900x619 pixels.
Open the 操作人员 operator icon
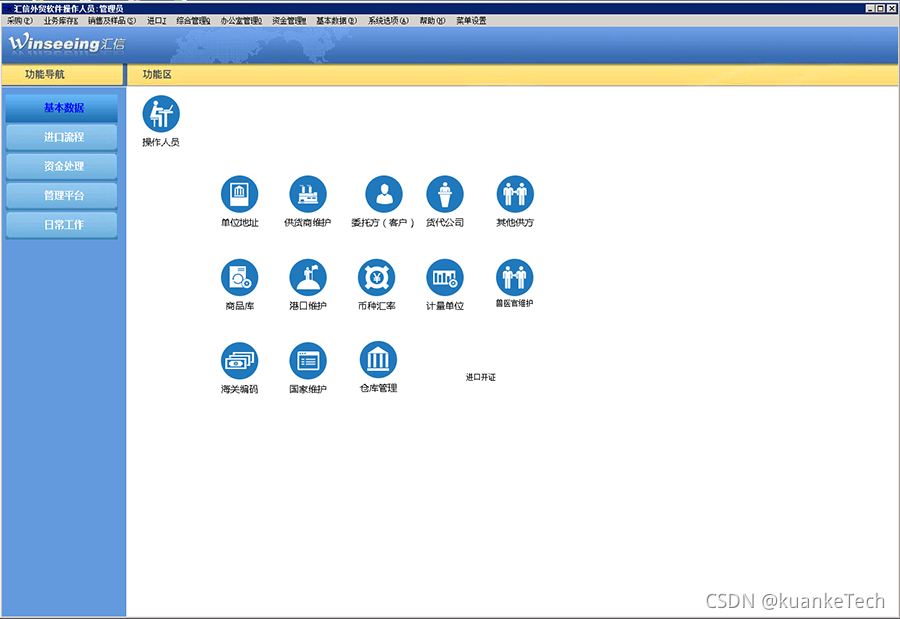click(161, 114)
